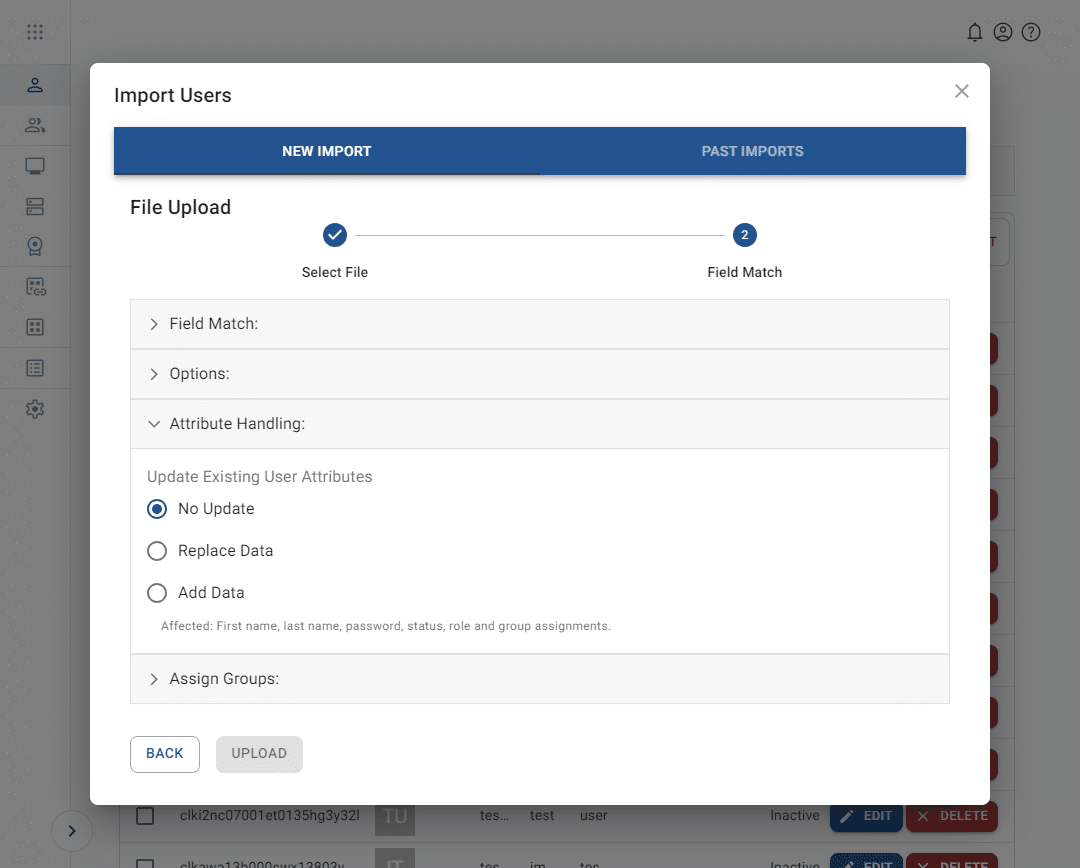This screenshot has height=868, width=1080.
Task: Choose the Replace Data option
Action: [157, 550]
